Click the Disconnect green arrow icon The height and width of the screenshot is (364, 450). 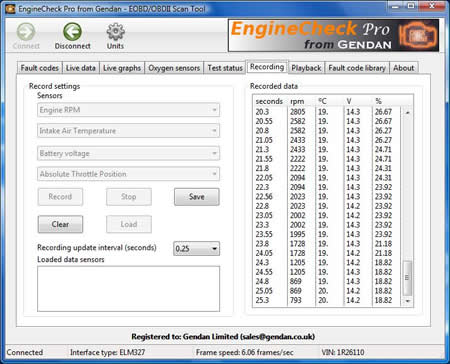click(x=72, y=32)
